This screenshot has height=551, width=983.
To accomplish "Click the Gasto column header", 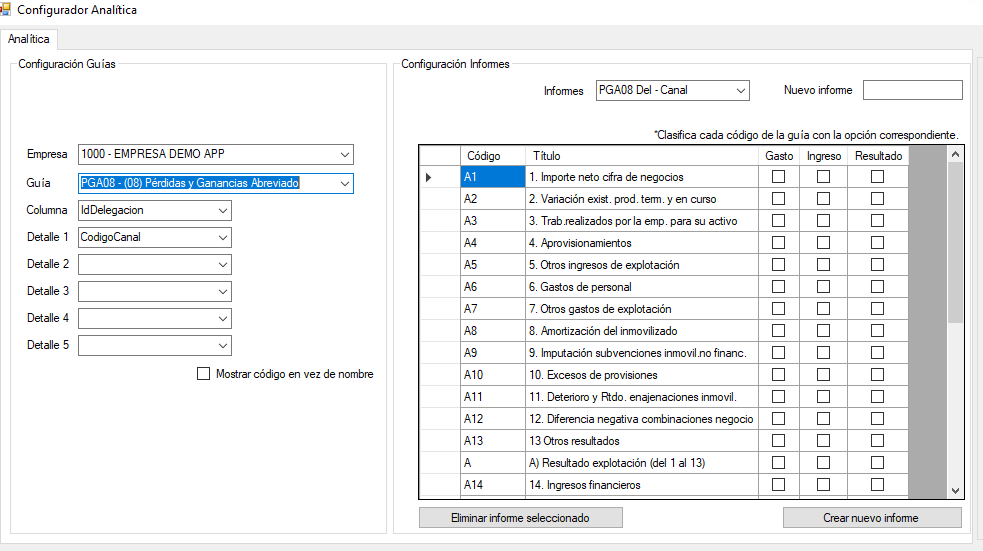I will (779, 155).
